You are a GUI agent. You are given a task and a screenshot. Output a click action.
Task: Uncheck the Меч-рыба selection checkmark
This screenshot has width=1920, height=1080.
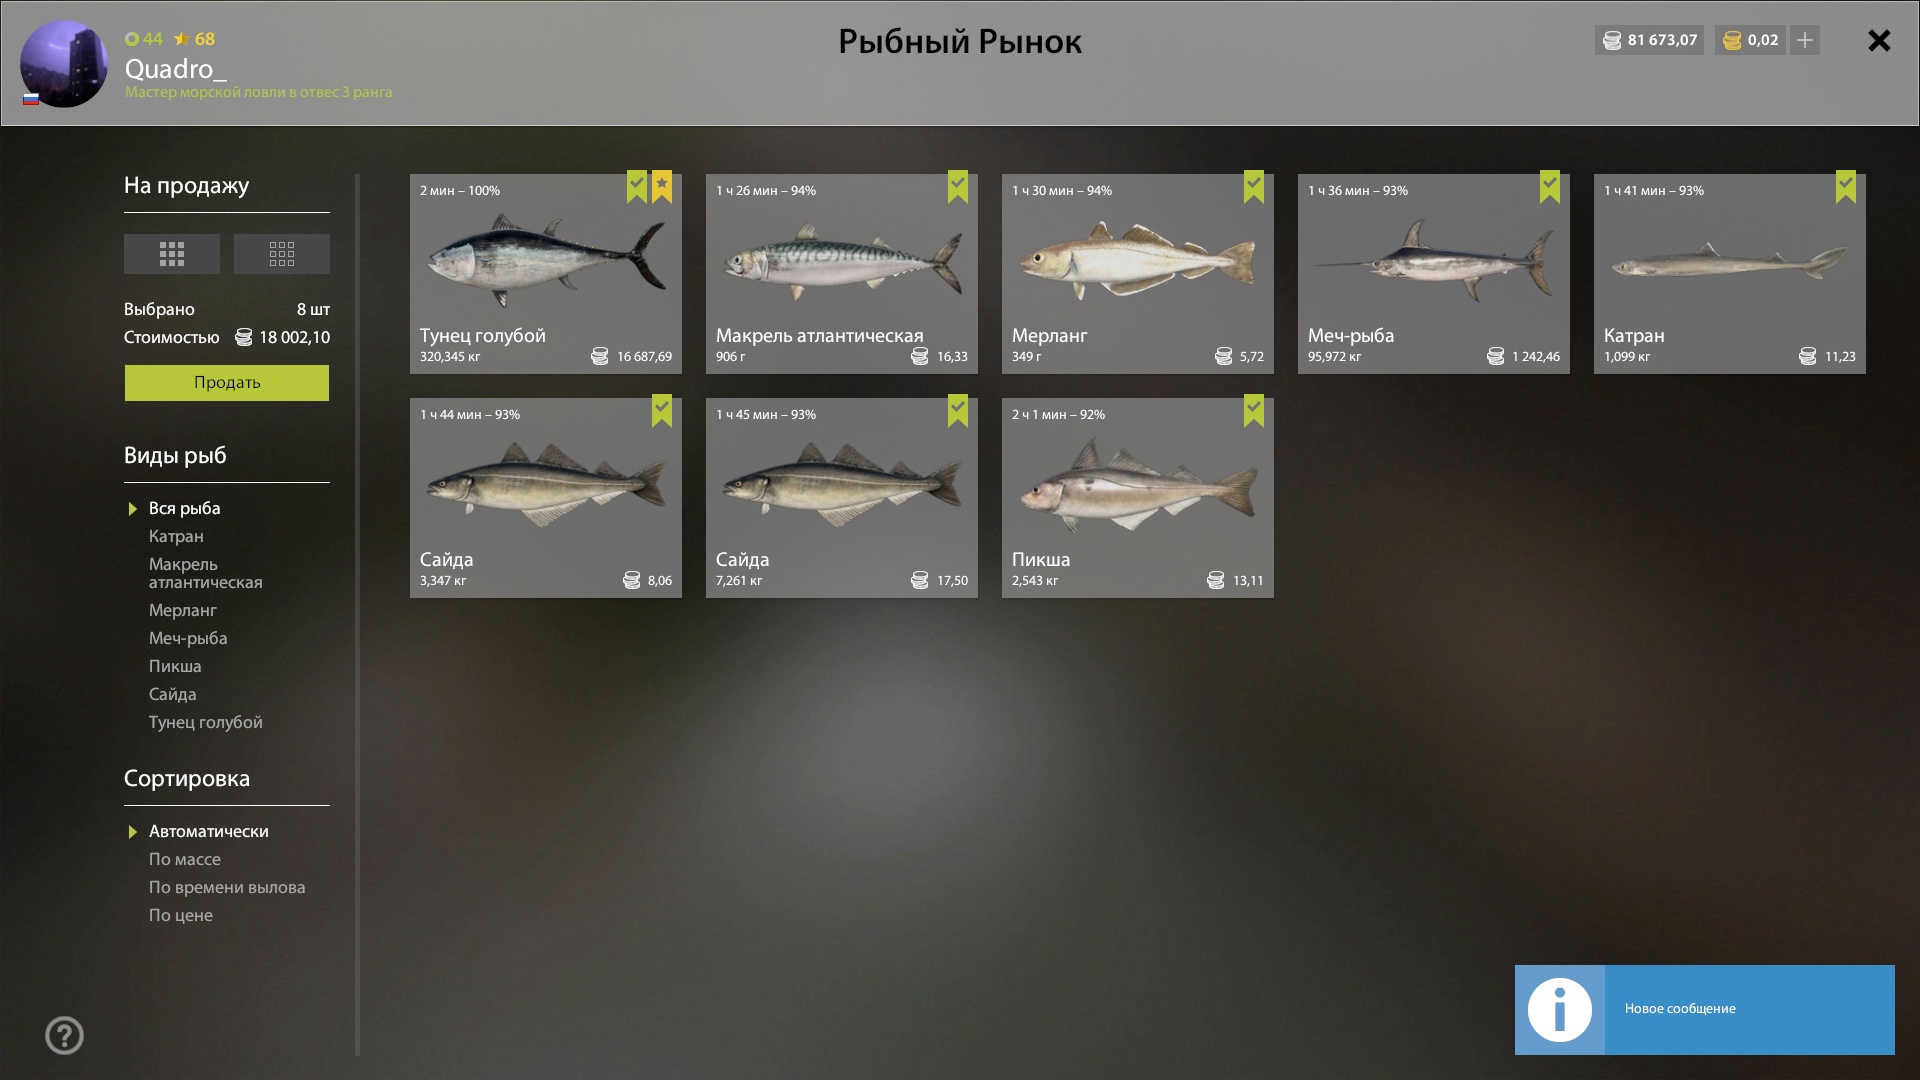coord(1550,187)
